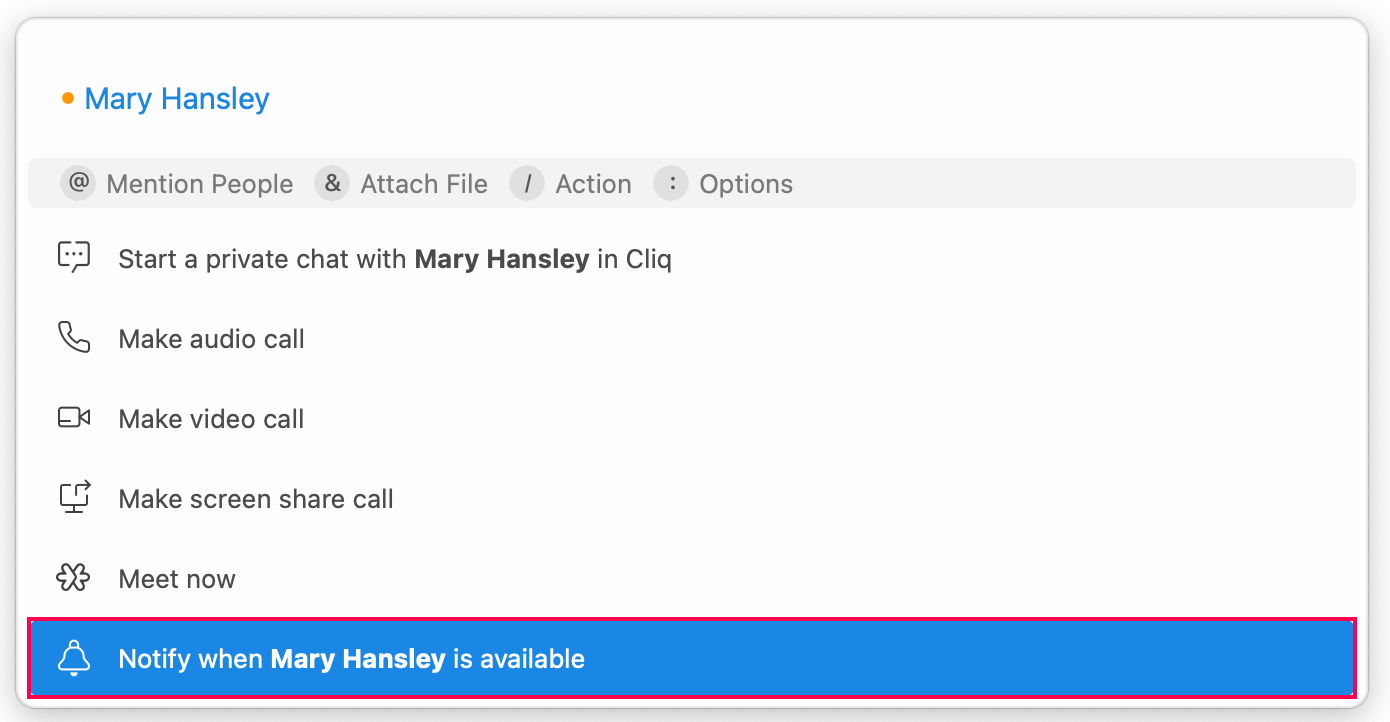Click the Mention People label

[x=199, y=185]
